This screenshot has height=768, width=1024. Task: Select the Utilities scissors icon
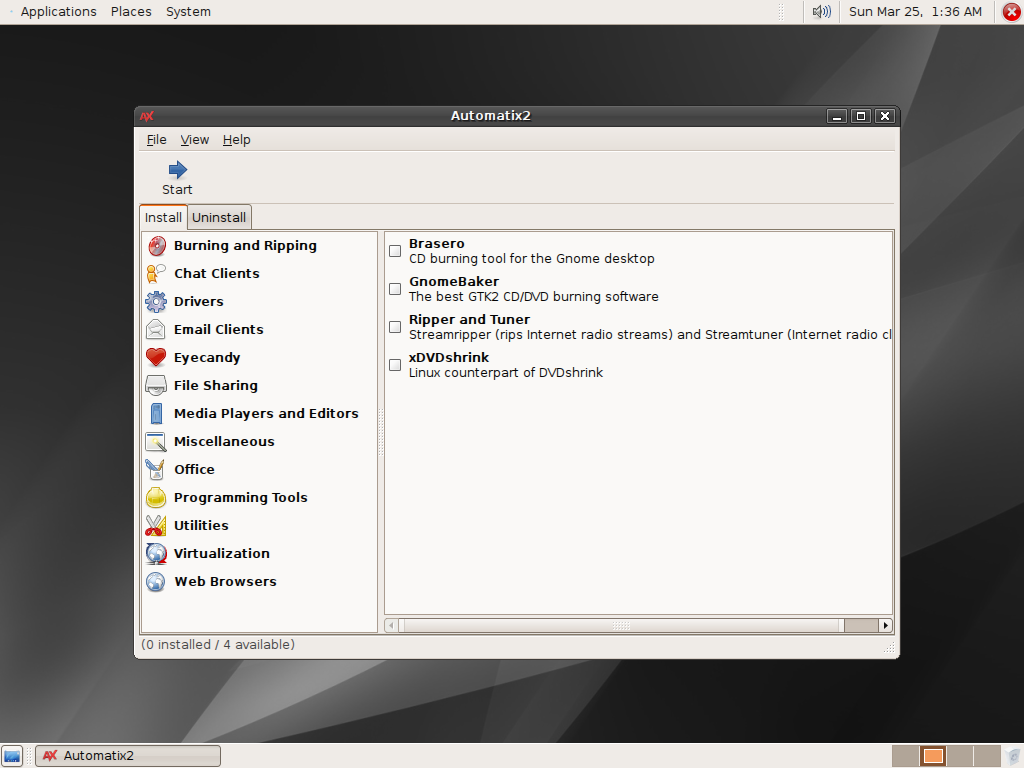[x=156, y=525]
